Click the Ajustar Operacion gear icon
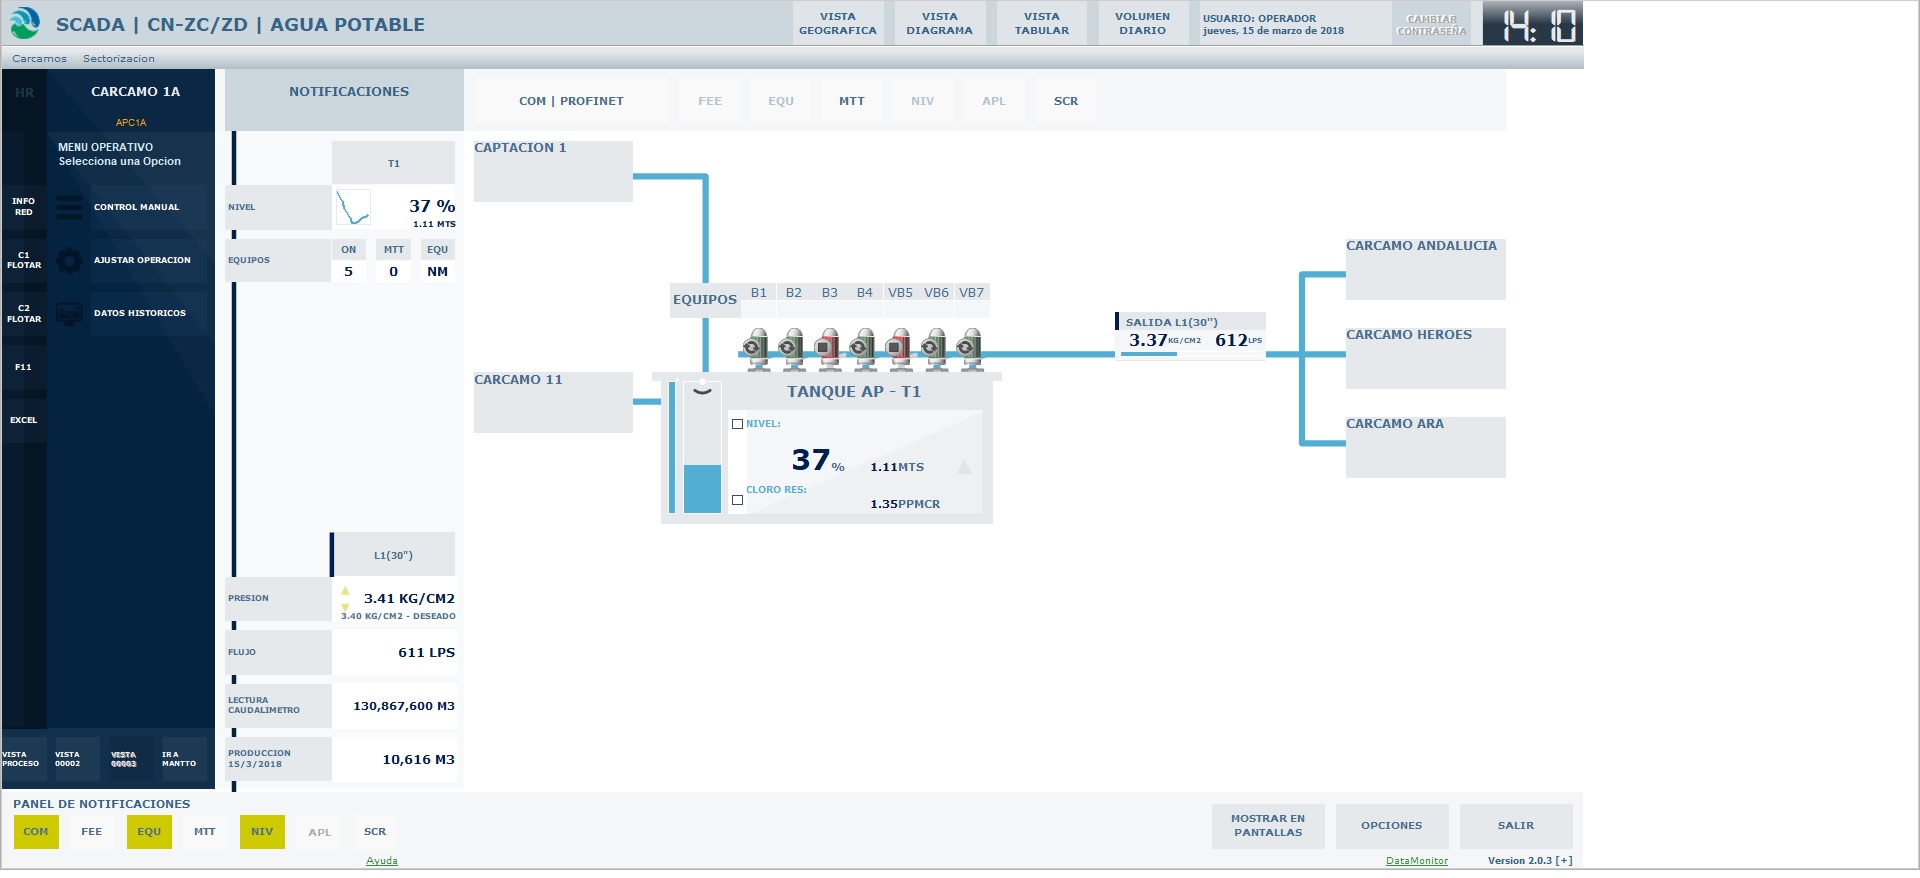Image resolution: width=1920 pixels, height=878 pixels. tap(70, 260)
